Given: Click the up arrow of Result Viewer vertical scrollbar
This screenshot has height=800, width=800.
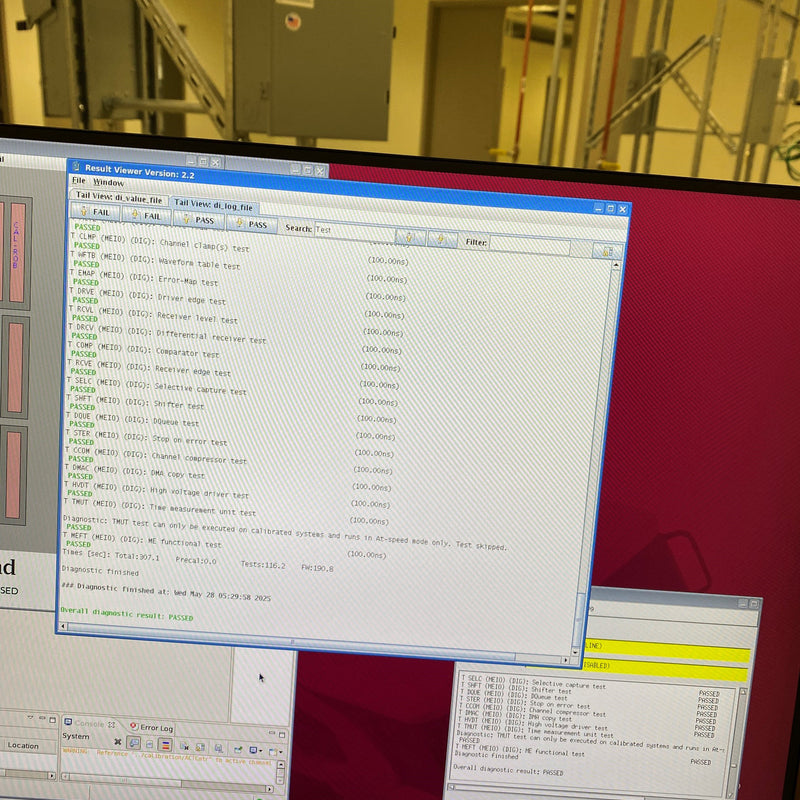Looking at the screenshot, I should [616, 265].
